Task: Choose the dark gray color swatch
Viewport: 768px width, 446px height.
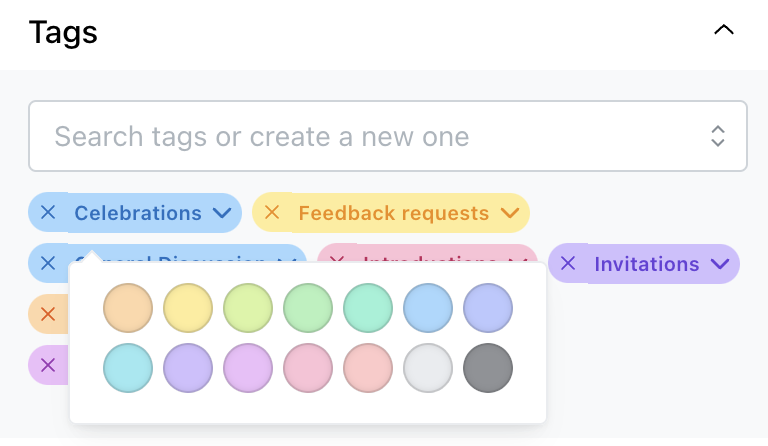Action: (x=488, y=368)
